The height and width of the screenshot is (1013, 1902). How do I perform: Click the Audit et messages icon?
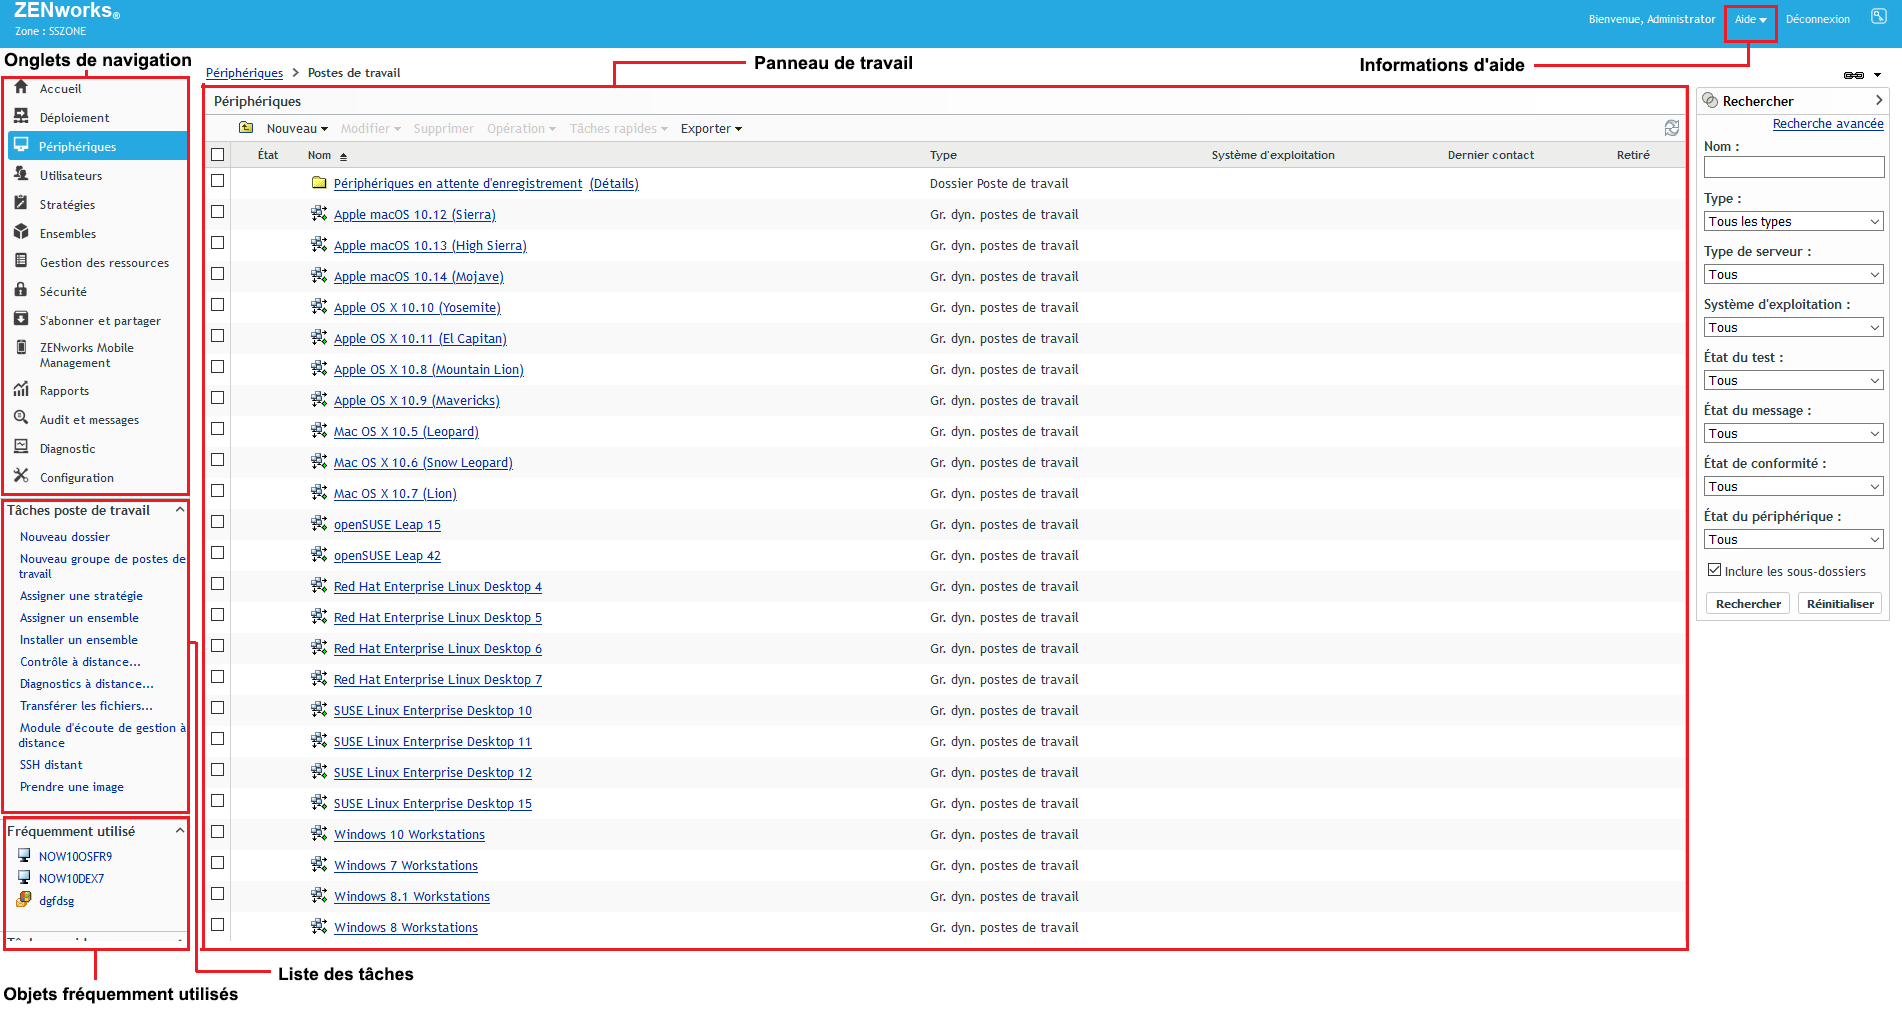point(21,418)
